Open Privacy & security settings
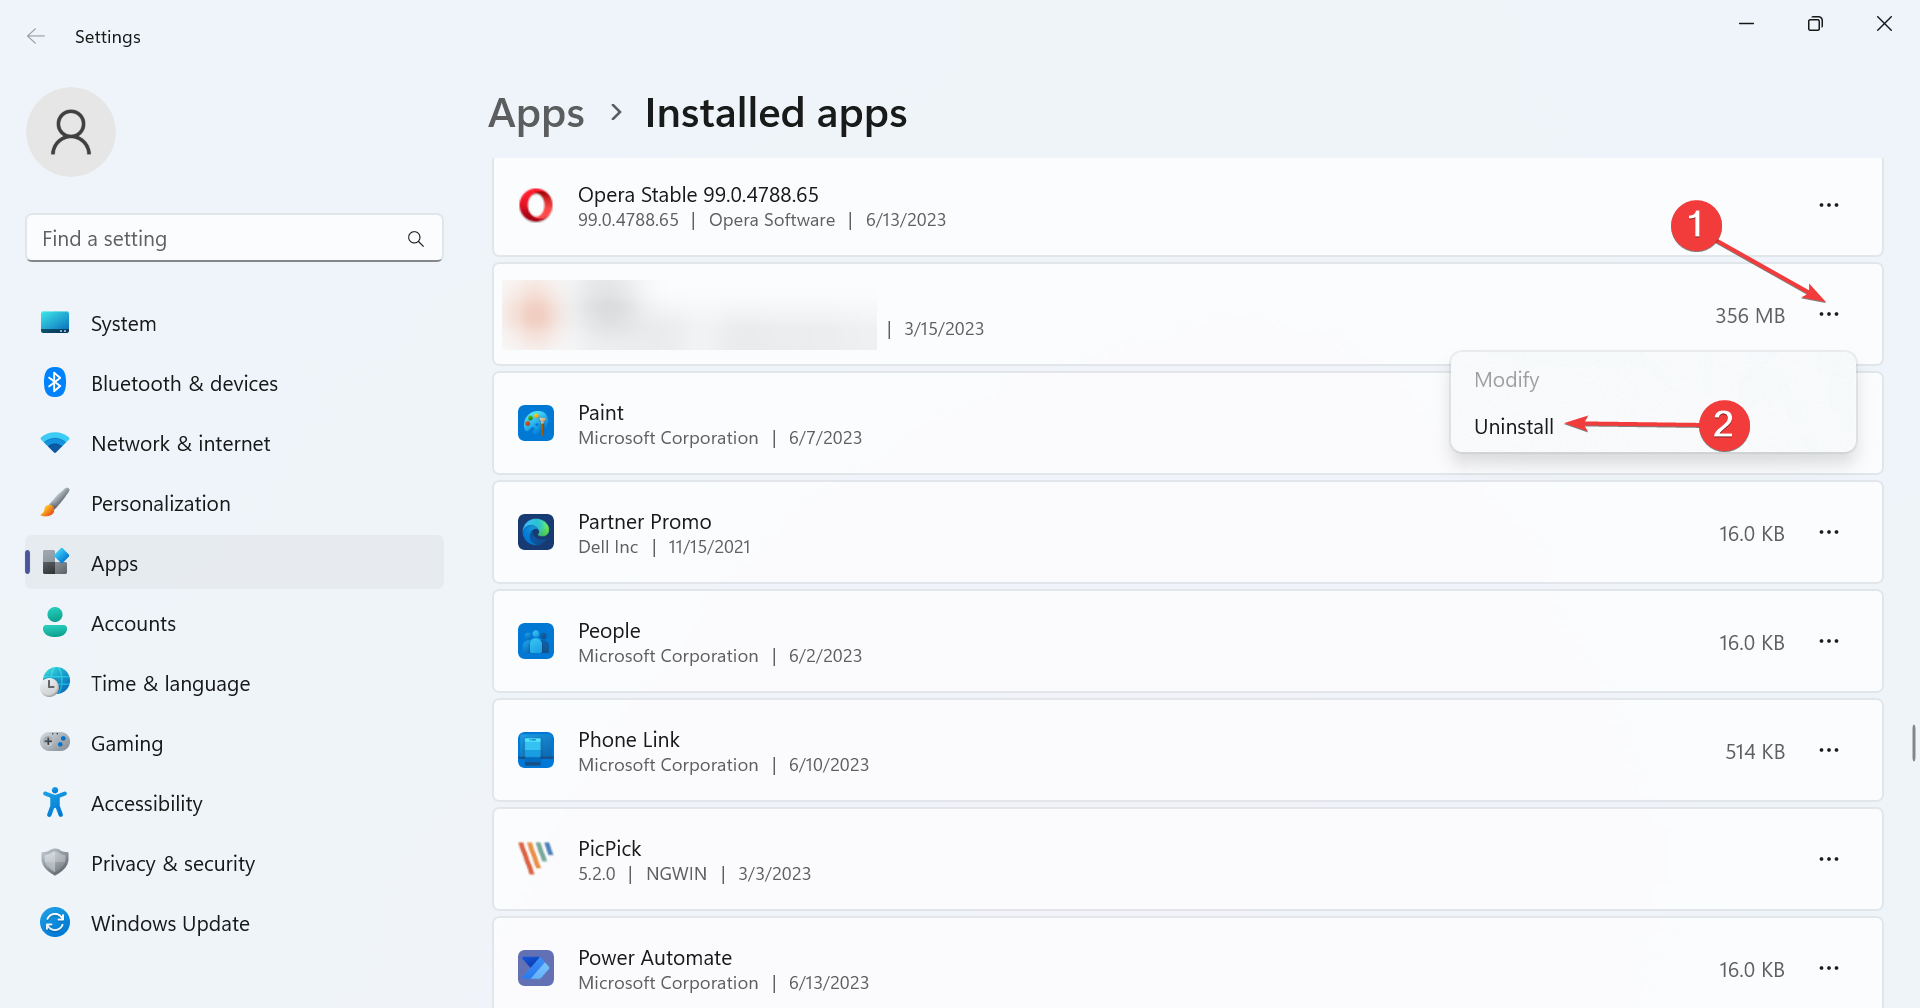Screen dimensions: 1920x1008 click(234, 863)
